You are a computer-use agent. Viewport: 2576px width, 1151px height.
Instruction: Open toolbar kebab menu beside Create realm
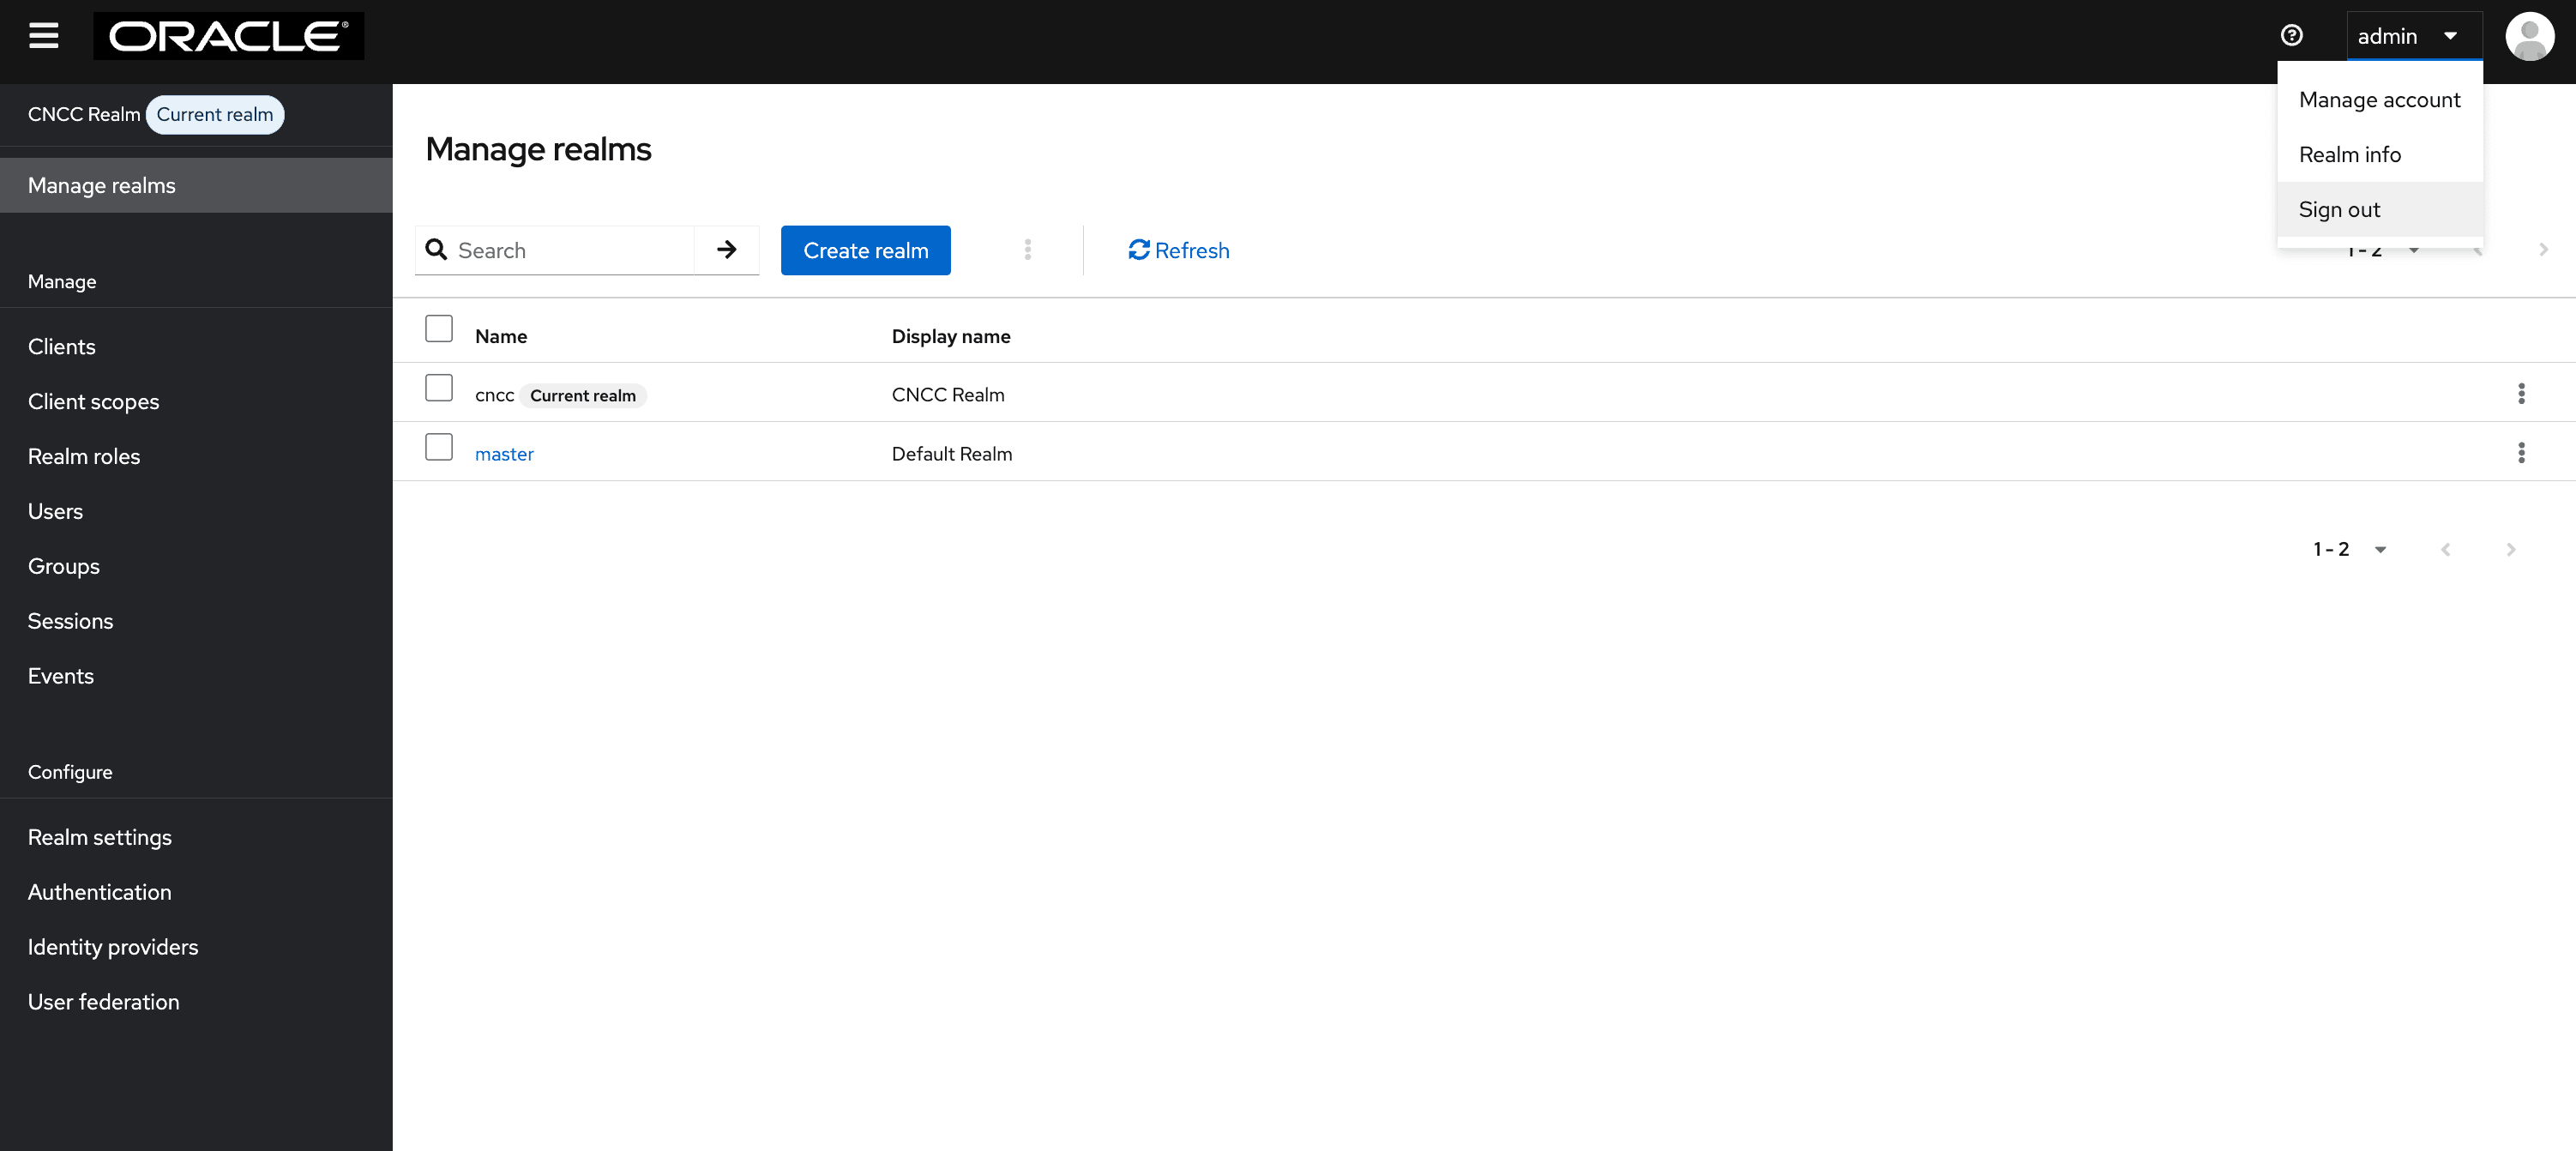[1027, 250]
